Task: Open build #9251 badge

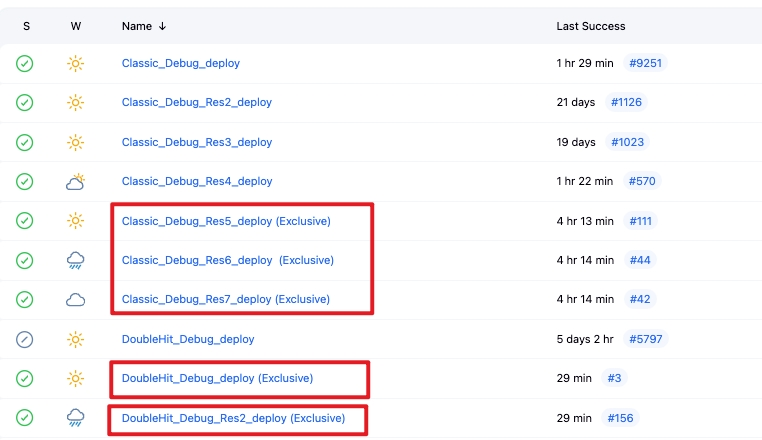Action: pyautogui.click(x=645, y=63)
